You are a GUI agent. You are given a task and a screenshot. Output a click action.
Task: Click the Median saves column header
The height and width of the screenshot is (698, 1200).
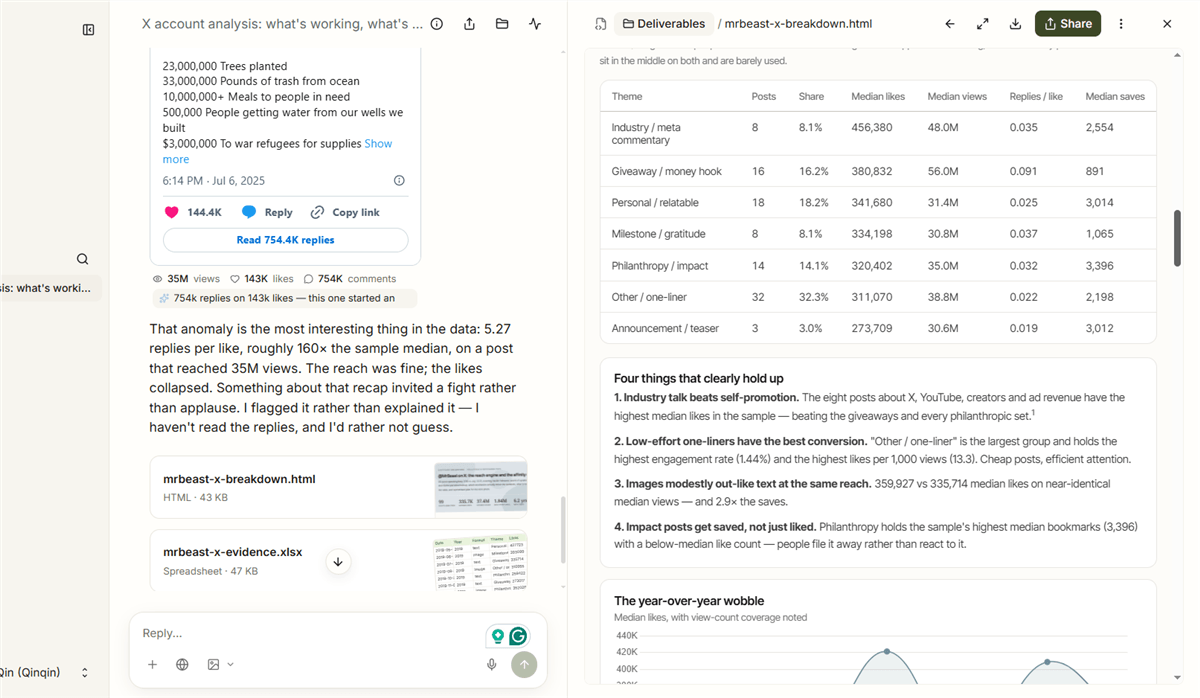tap(1115, 97)
